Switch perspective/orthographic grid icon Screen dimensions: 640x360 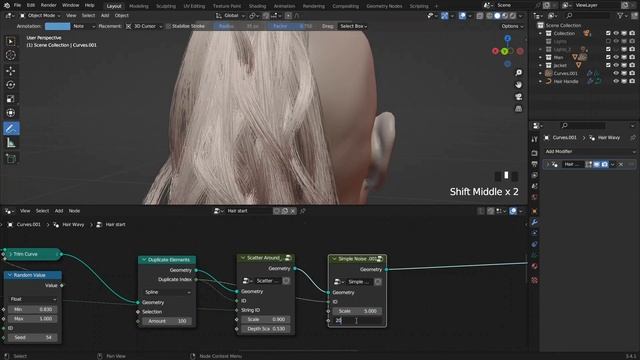click(518, 109)
